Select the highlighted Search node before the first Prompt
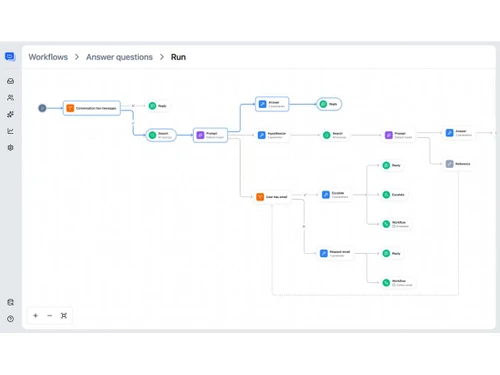Viewport: 500px width, 375px height. coord(161,135)
